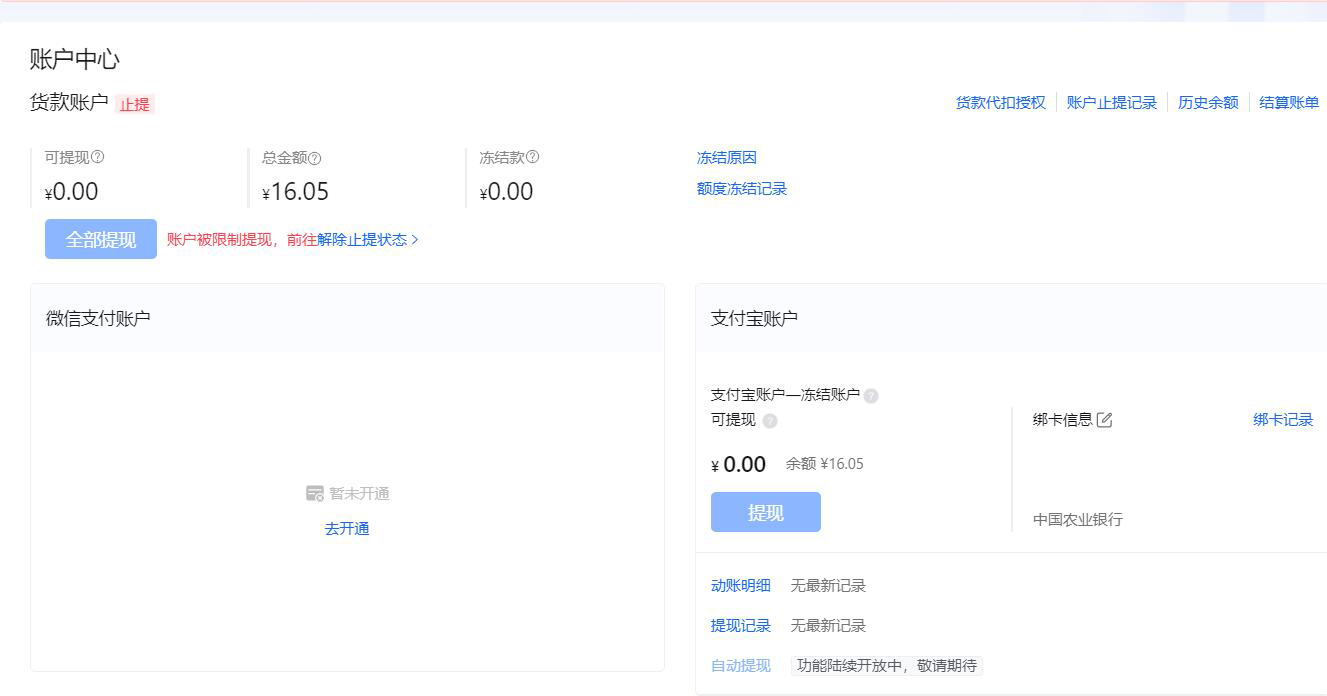View the 绑卡记录 card binding history
This screenshot has height=696, width=1327.
click(x=1283, y=420)
